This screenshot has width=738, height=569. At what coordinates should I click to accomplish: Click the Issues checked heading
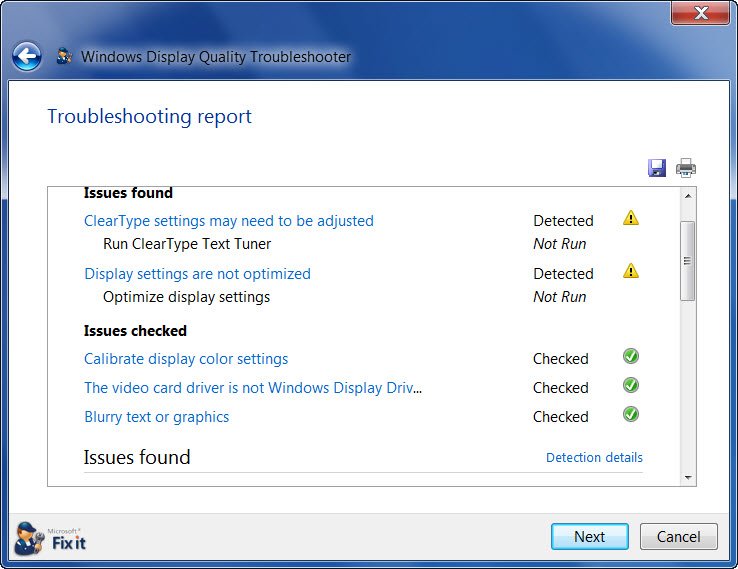pos(135,331)
